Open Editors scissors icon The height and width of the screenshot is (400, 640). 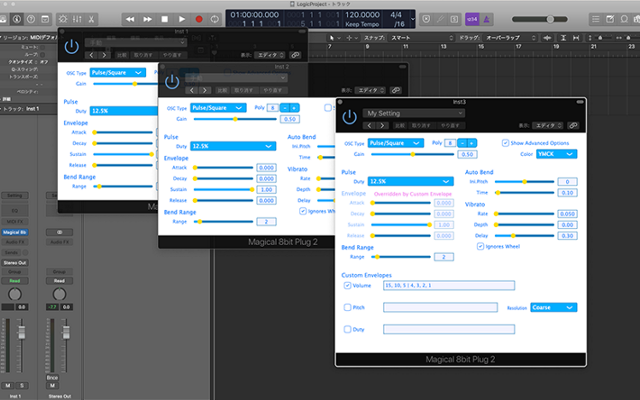click(91, 19)
